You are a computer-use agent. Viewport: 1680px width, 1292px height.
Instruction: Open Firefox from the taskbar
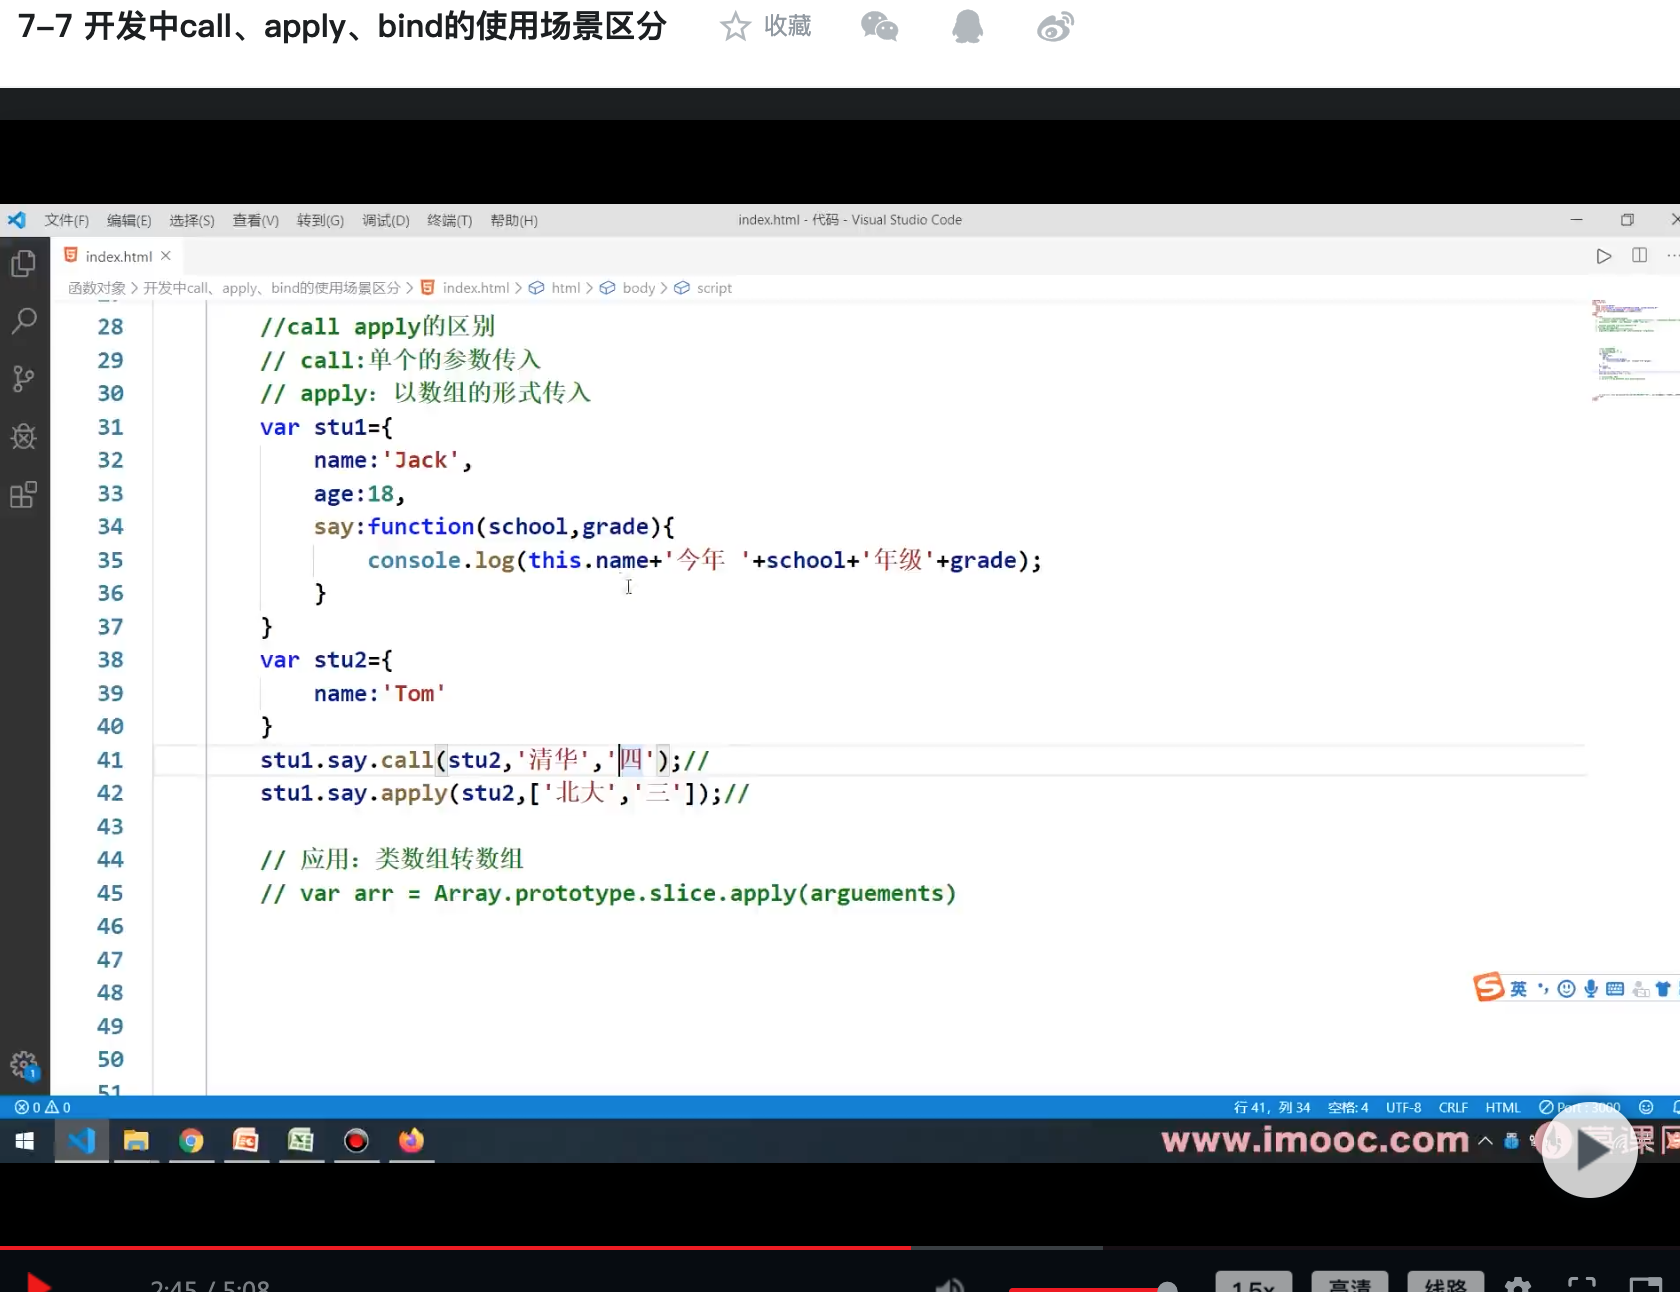pyautogui.click(x=411, y=1141)
